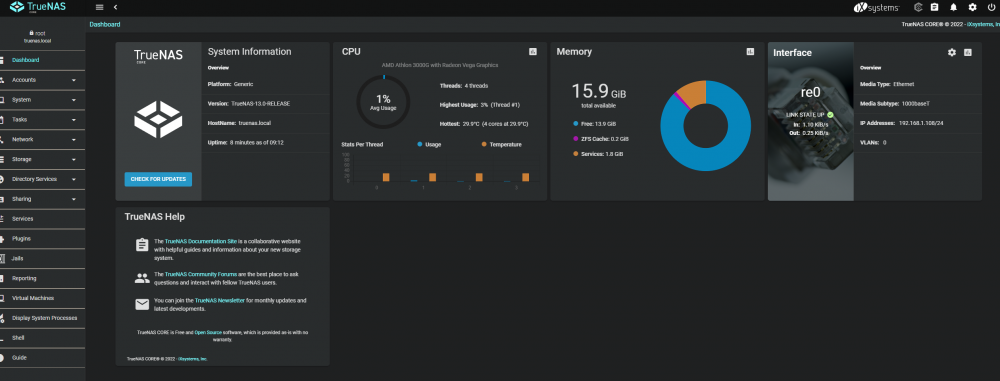
Task: Open Shell in the sidebar
Action: (x=42, y=338)
